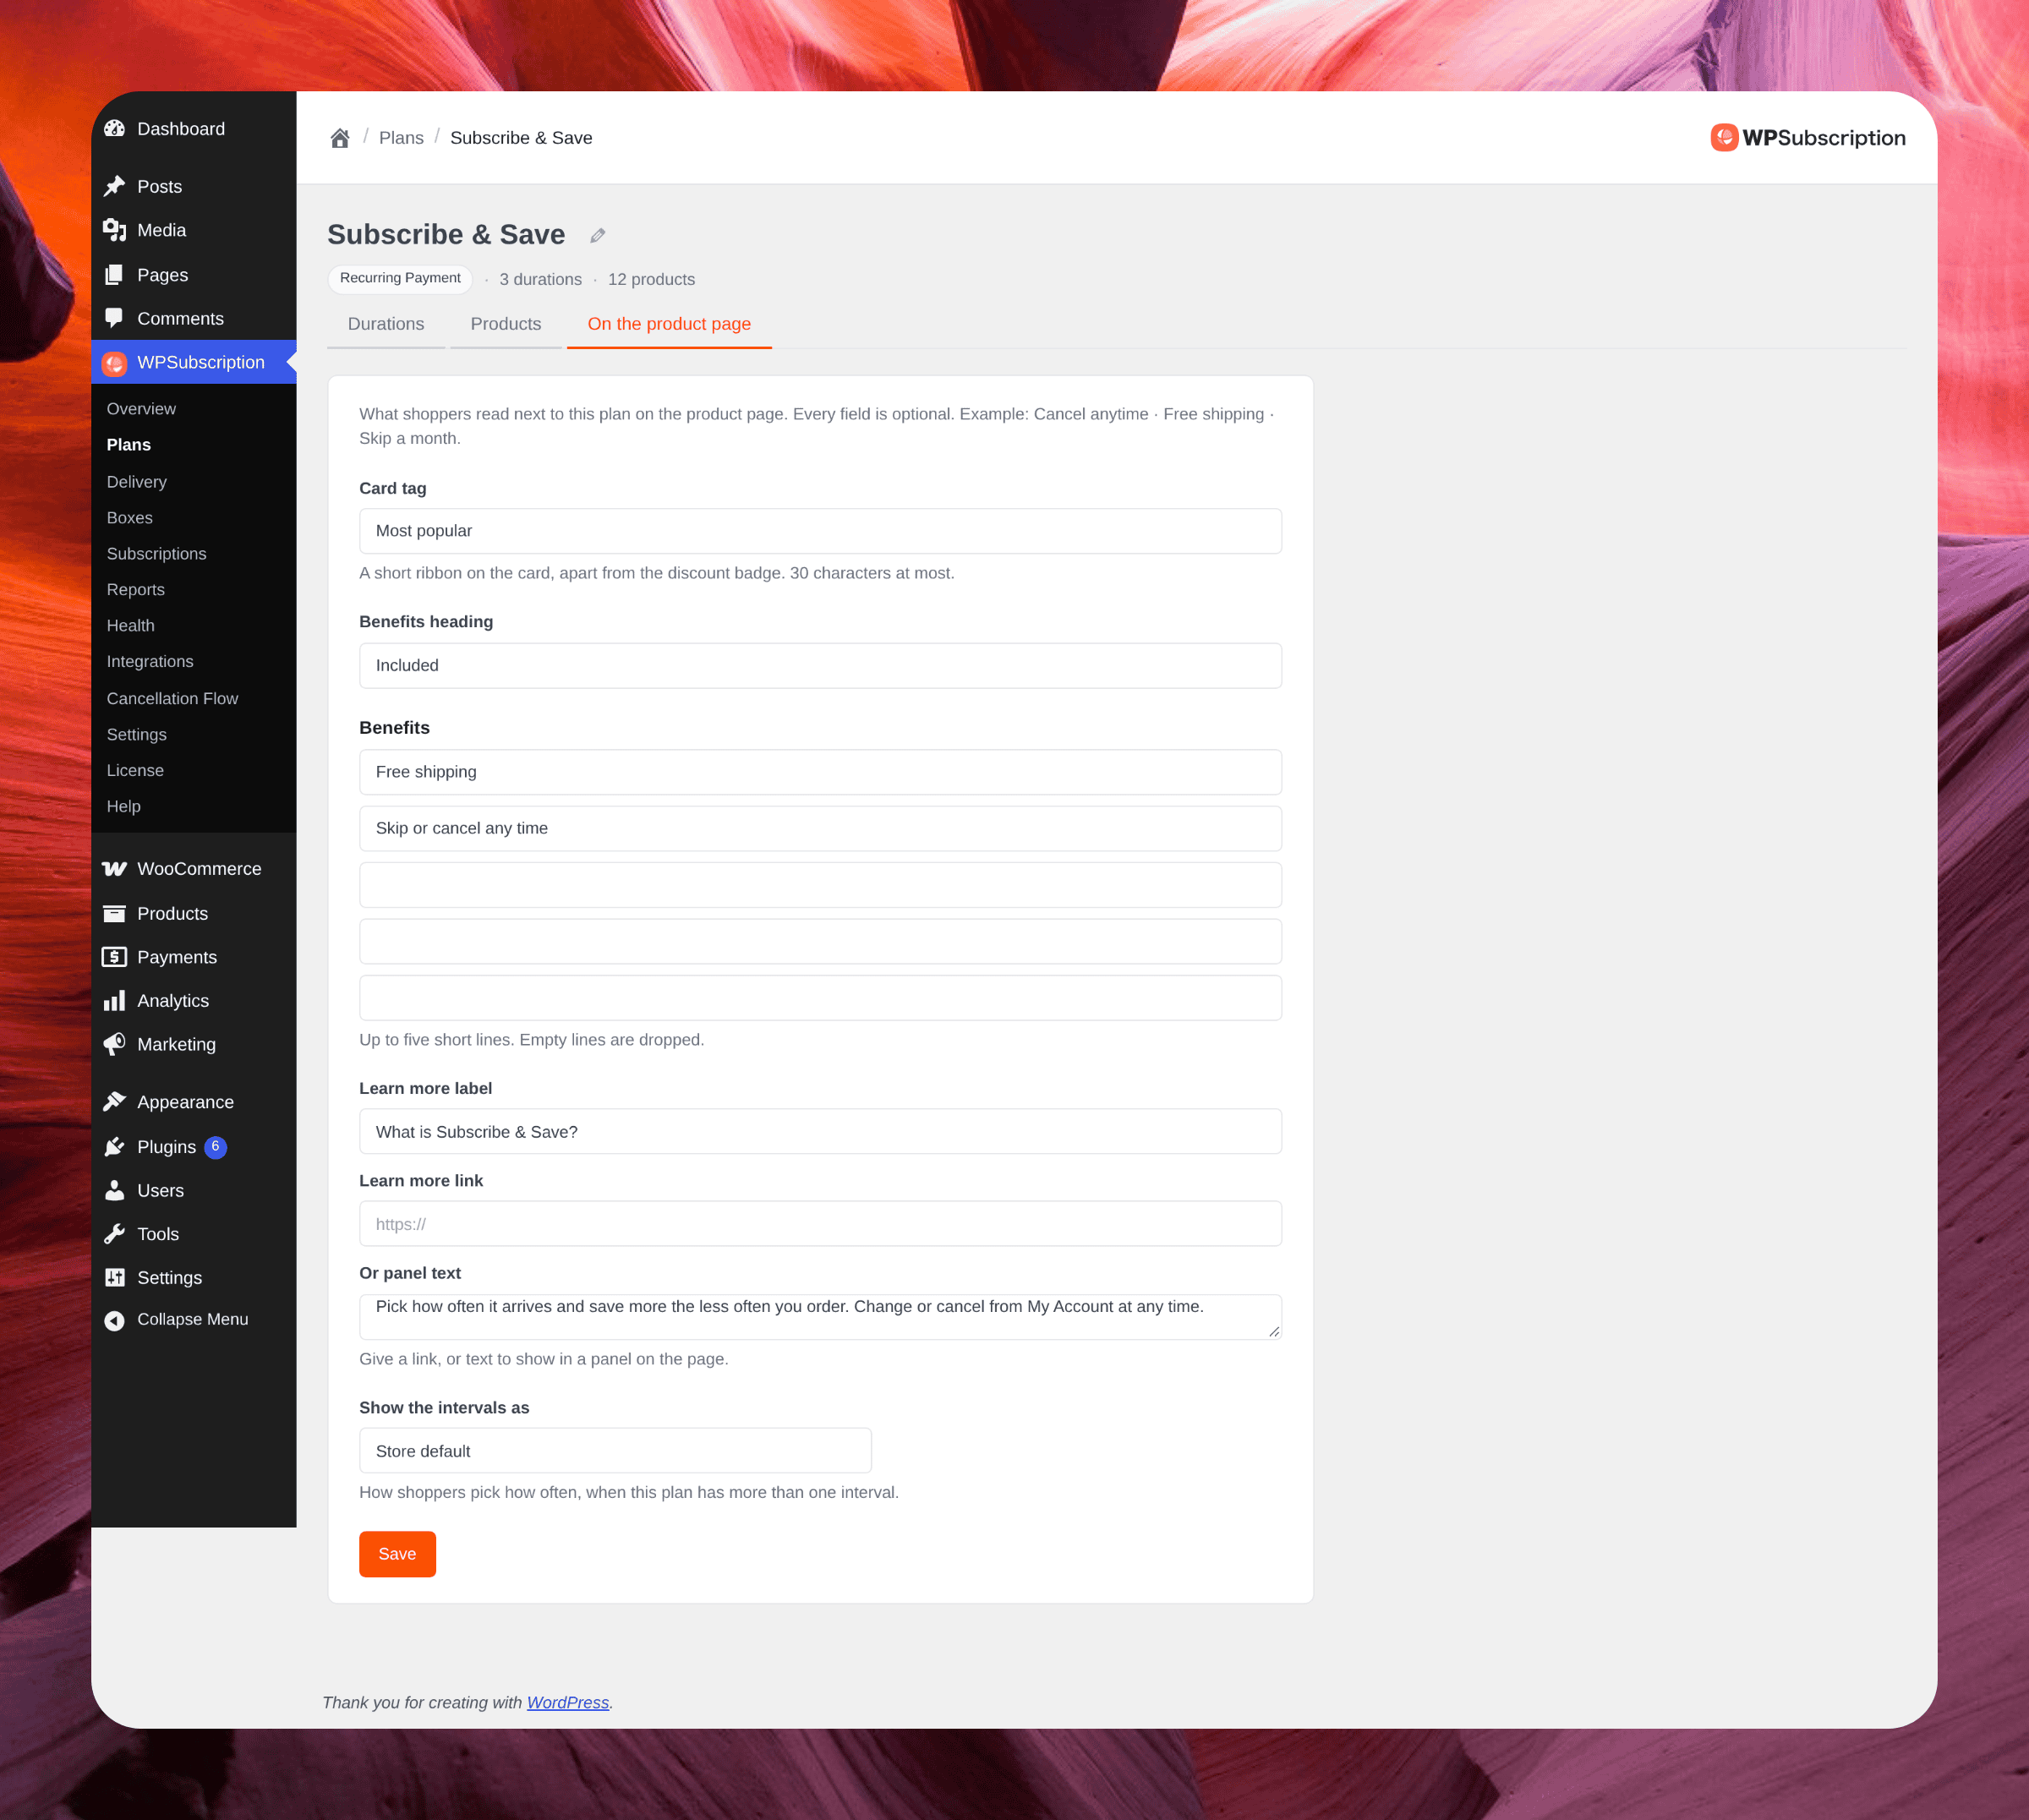2029x1820 pixels.
Task: Click the Payments dollar icon
Action: [115, 957]
